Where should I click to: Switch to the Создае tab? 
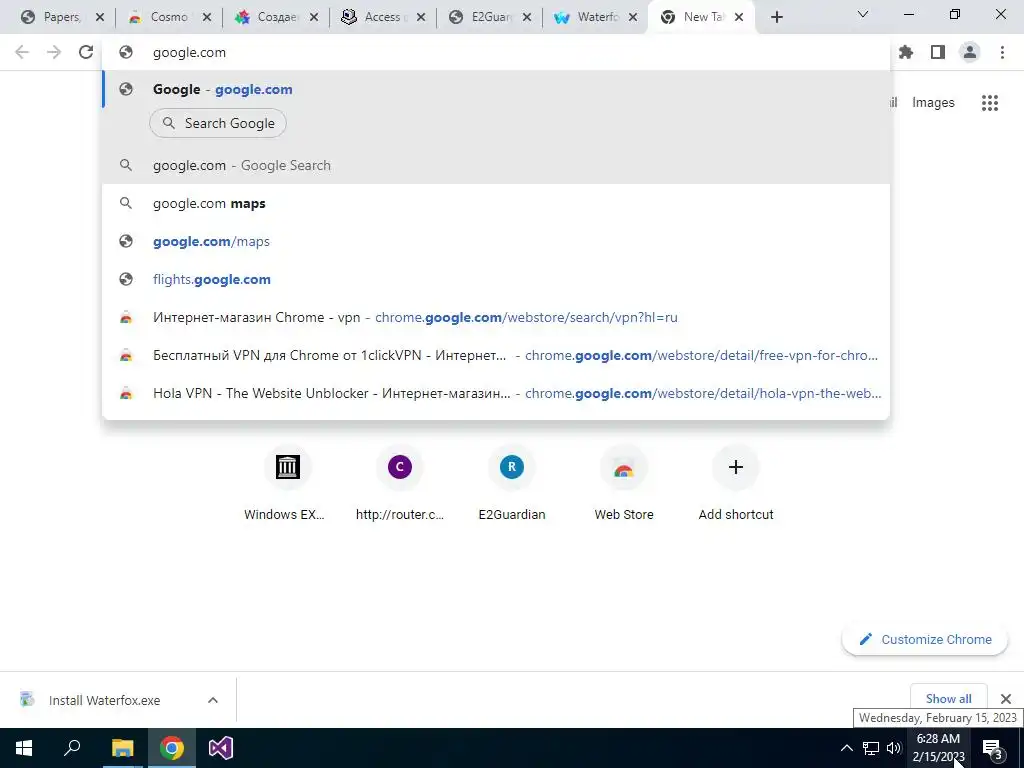pos(276,17)
